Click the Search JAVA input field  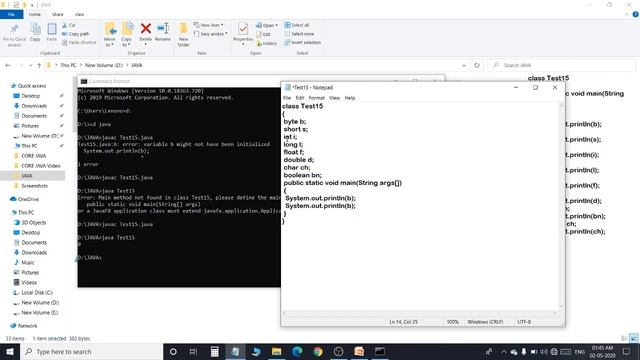[x=562, y=65]
